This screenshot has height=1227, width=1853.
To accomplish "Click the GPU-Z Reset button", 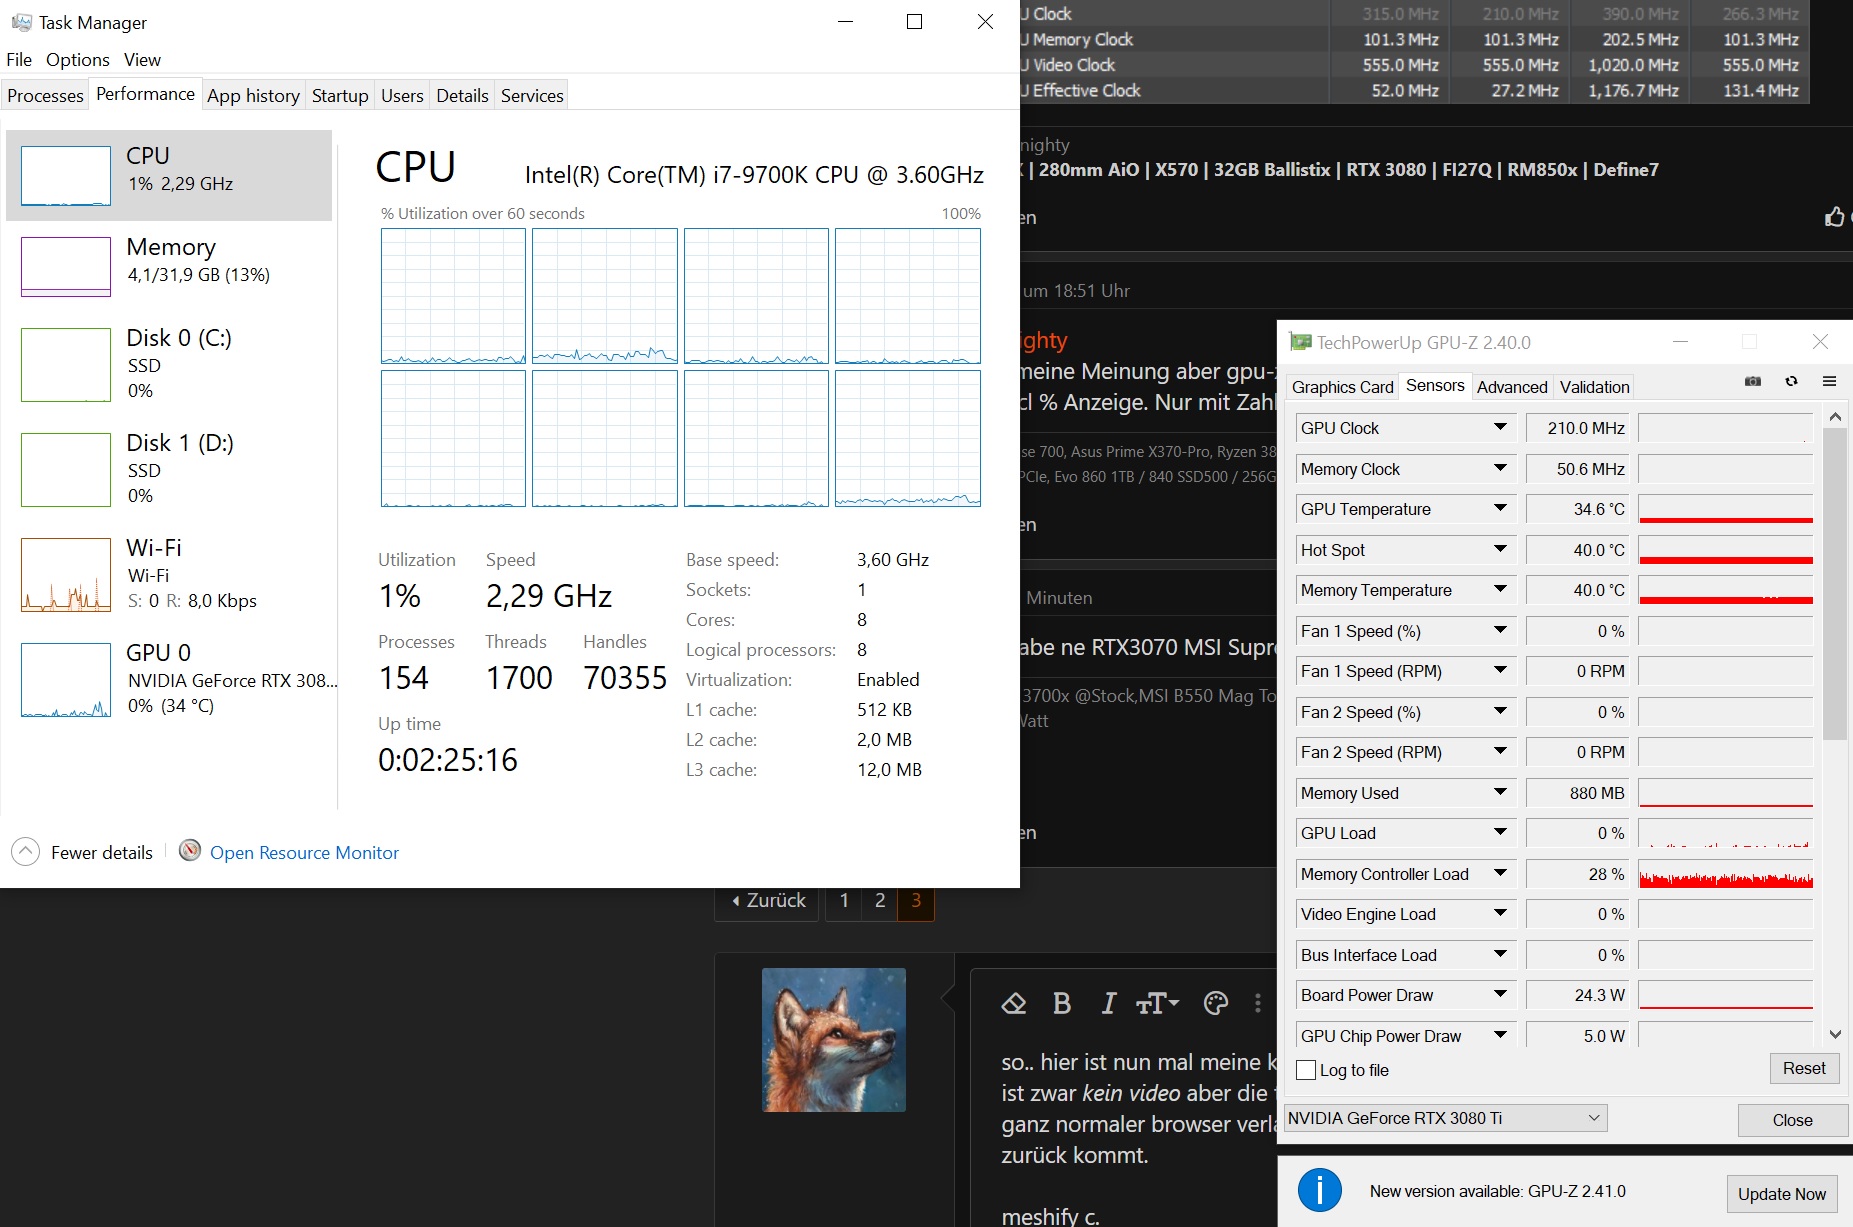I will tap(1804, 1068).
